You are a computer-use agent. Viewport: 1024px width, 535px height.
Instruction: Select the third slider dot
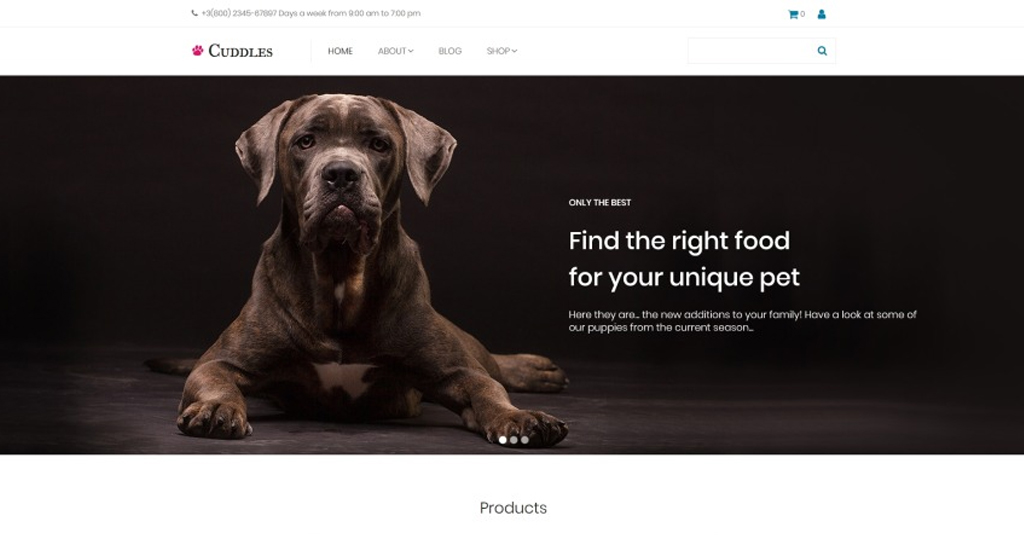coord(524,440)
